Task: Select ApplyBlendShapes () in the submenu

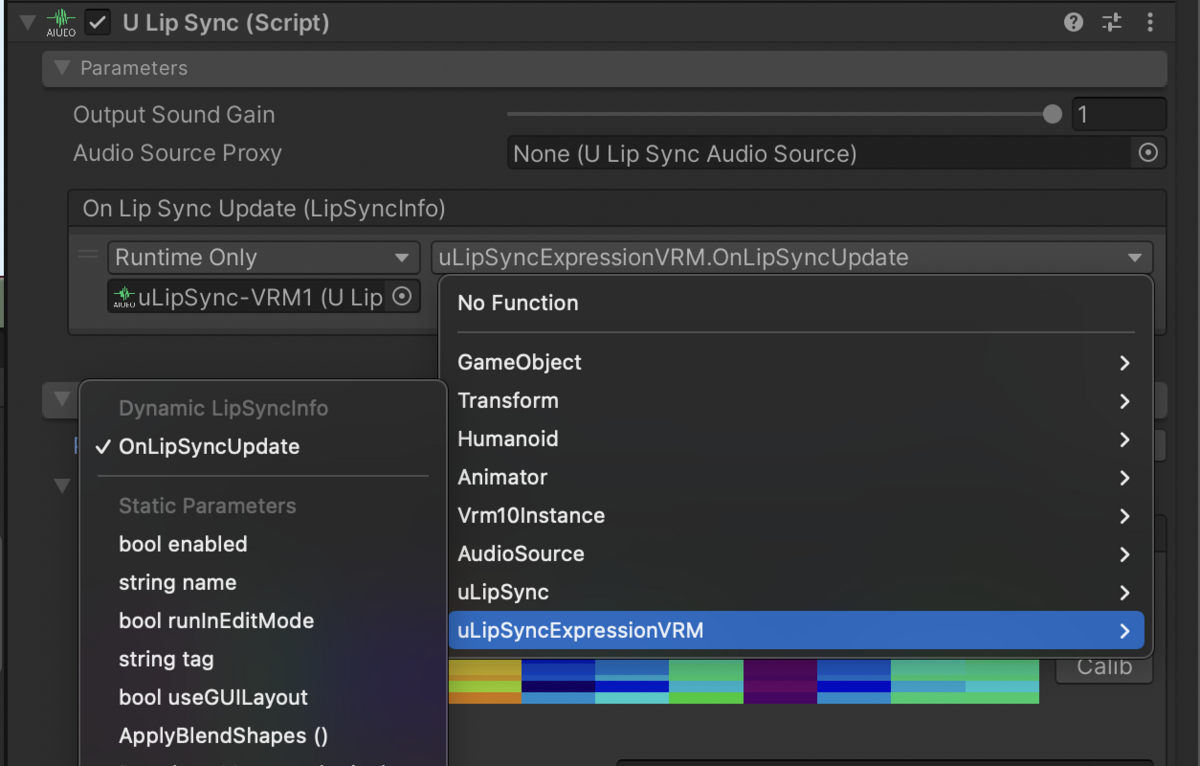Action: pos(223,736)
